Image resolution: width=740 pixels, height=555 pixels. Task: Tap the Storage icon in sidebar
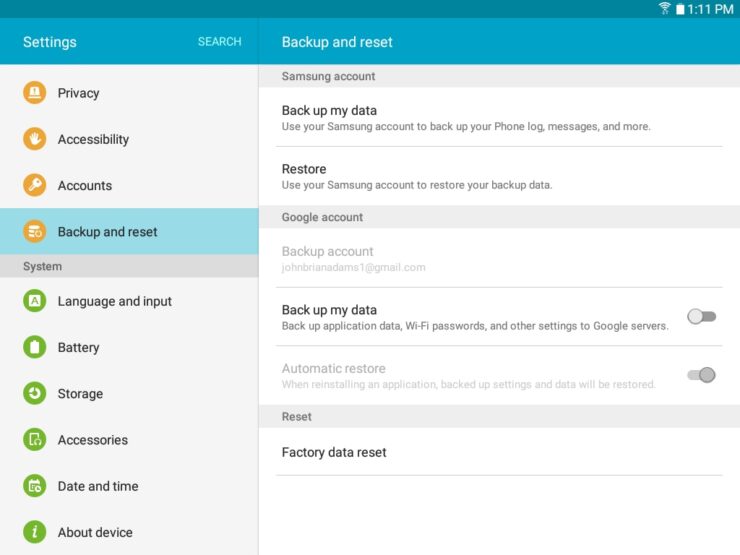click(x=34, y=393)
